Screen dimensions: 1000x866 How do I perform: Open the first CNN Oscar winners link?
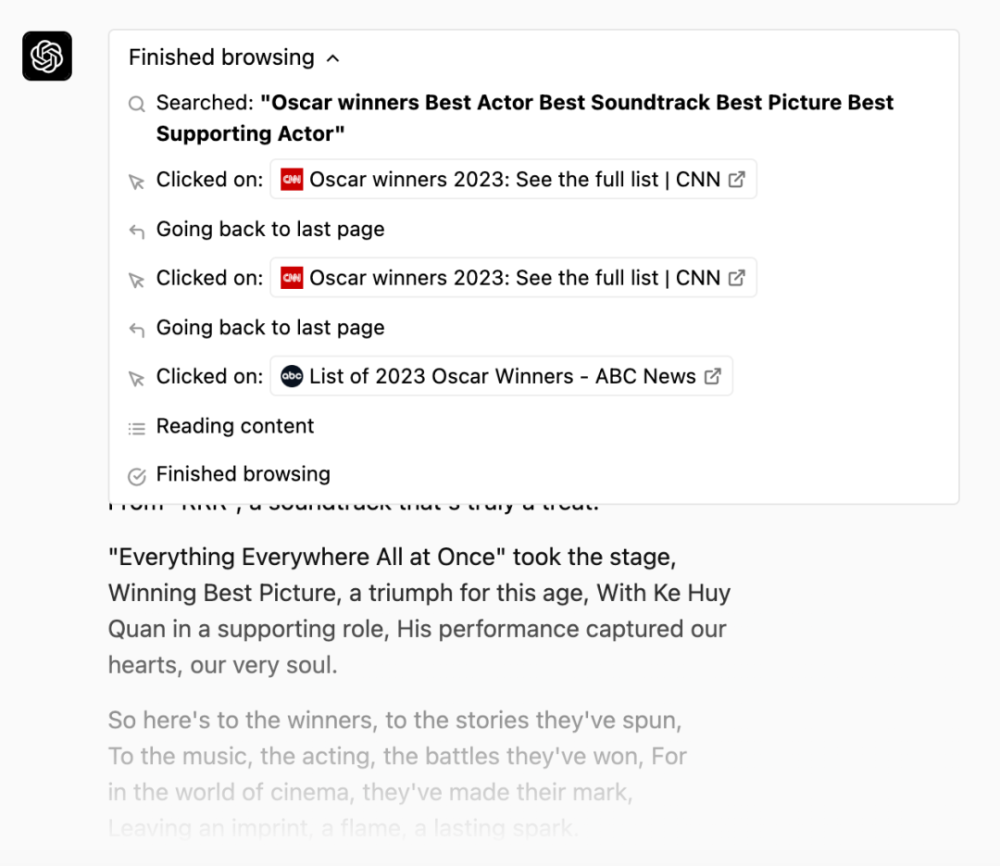tap(513, 180)
